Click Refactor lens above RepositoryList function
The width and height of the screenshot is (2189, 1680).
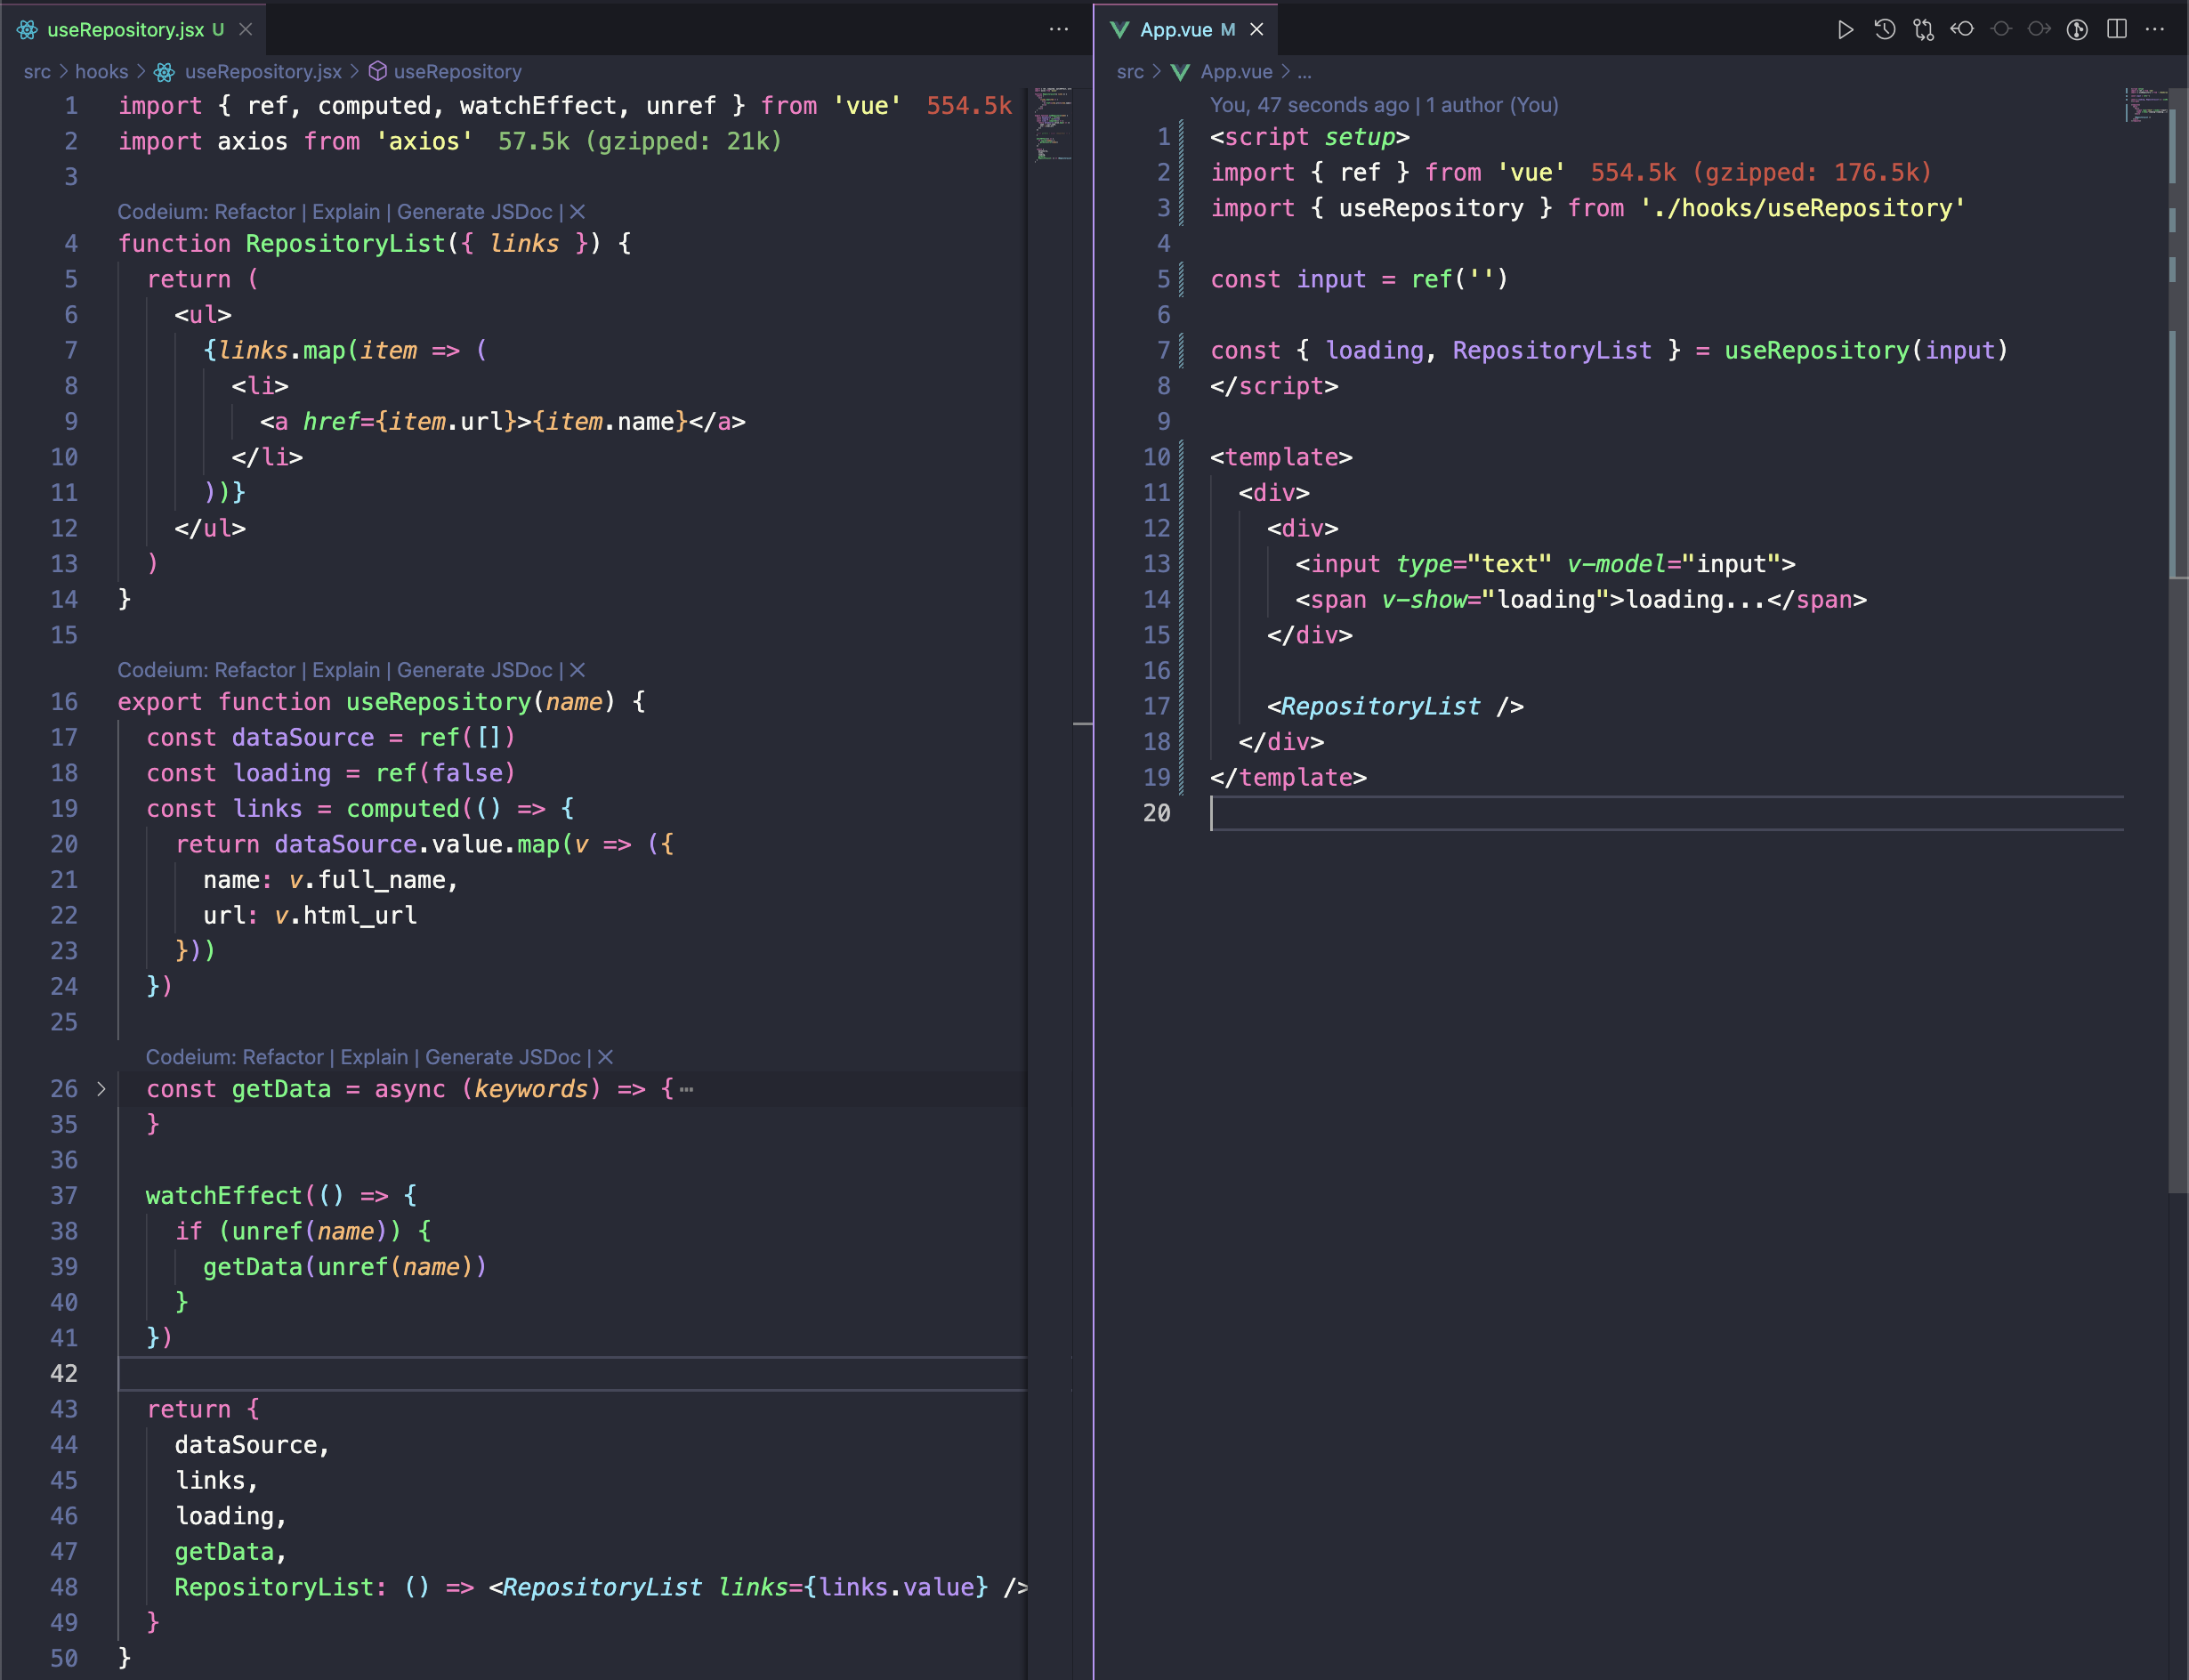click(254, 212)
